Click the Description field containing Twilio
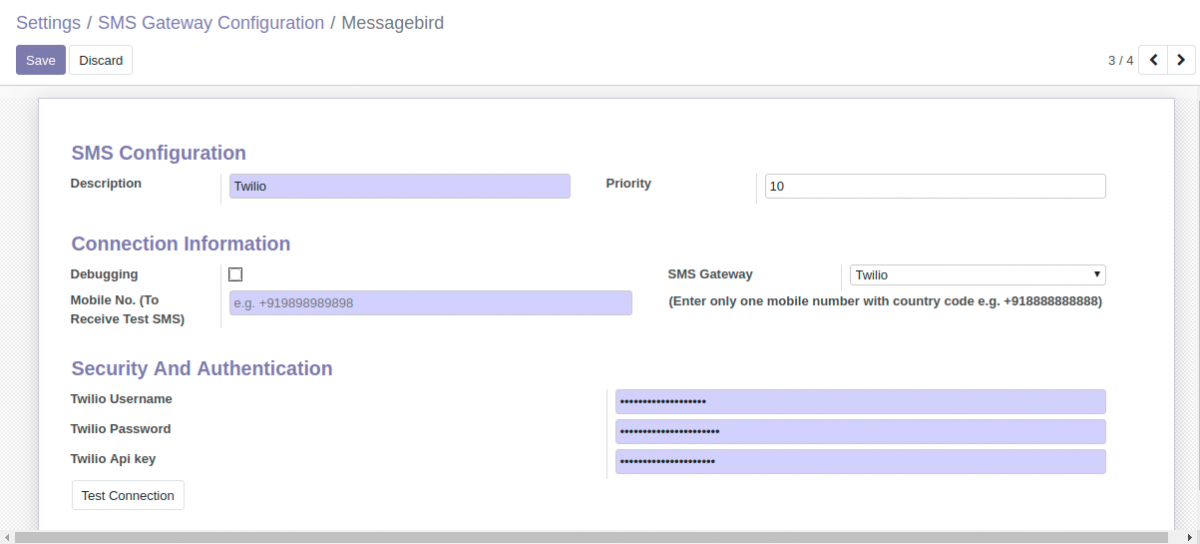Viewport: 1200px width, 544px height. tap(399, 186)
